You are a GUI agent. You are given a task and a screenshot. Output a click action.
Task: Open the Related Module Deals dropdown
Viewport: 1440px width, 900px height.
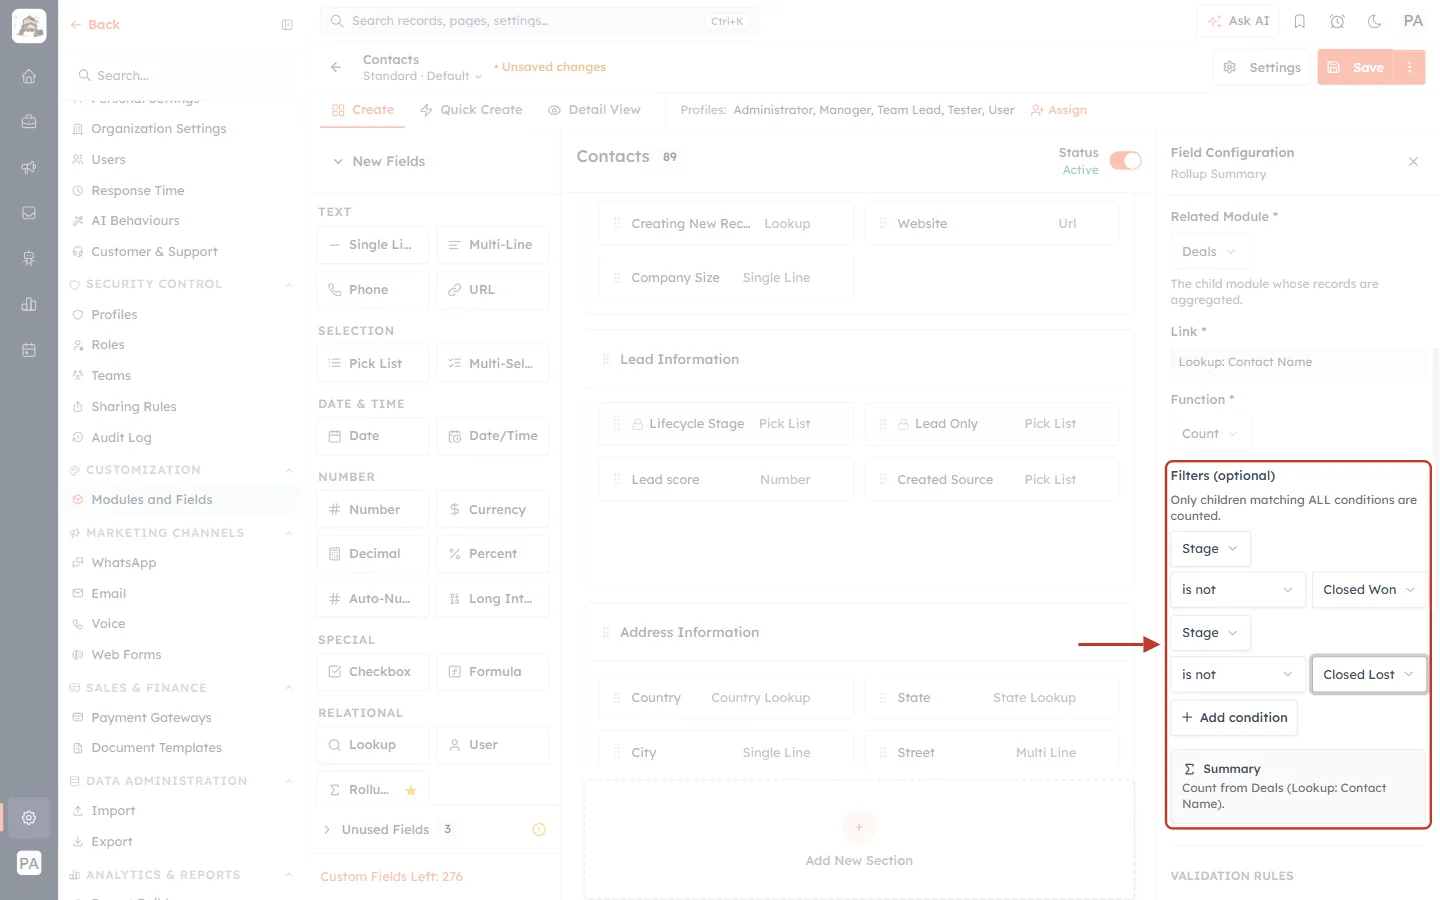point(1209,252)
